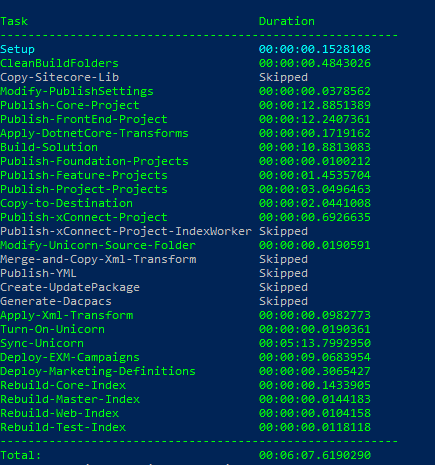
Task: Click the Publish-Core-Project task text
Action: [x=70, y=105]
